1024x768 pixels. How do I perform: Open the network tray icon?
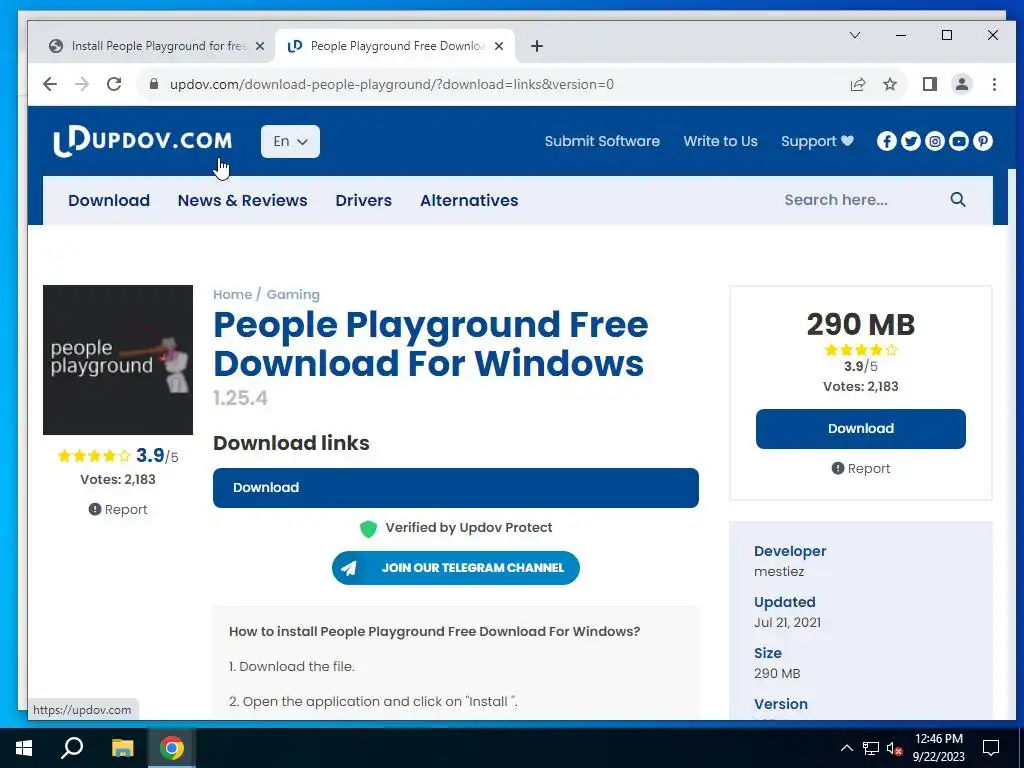tap(871, 748)
